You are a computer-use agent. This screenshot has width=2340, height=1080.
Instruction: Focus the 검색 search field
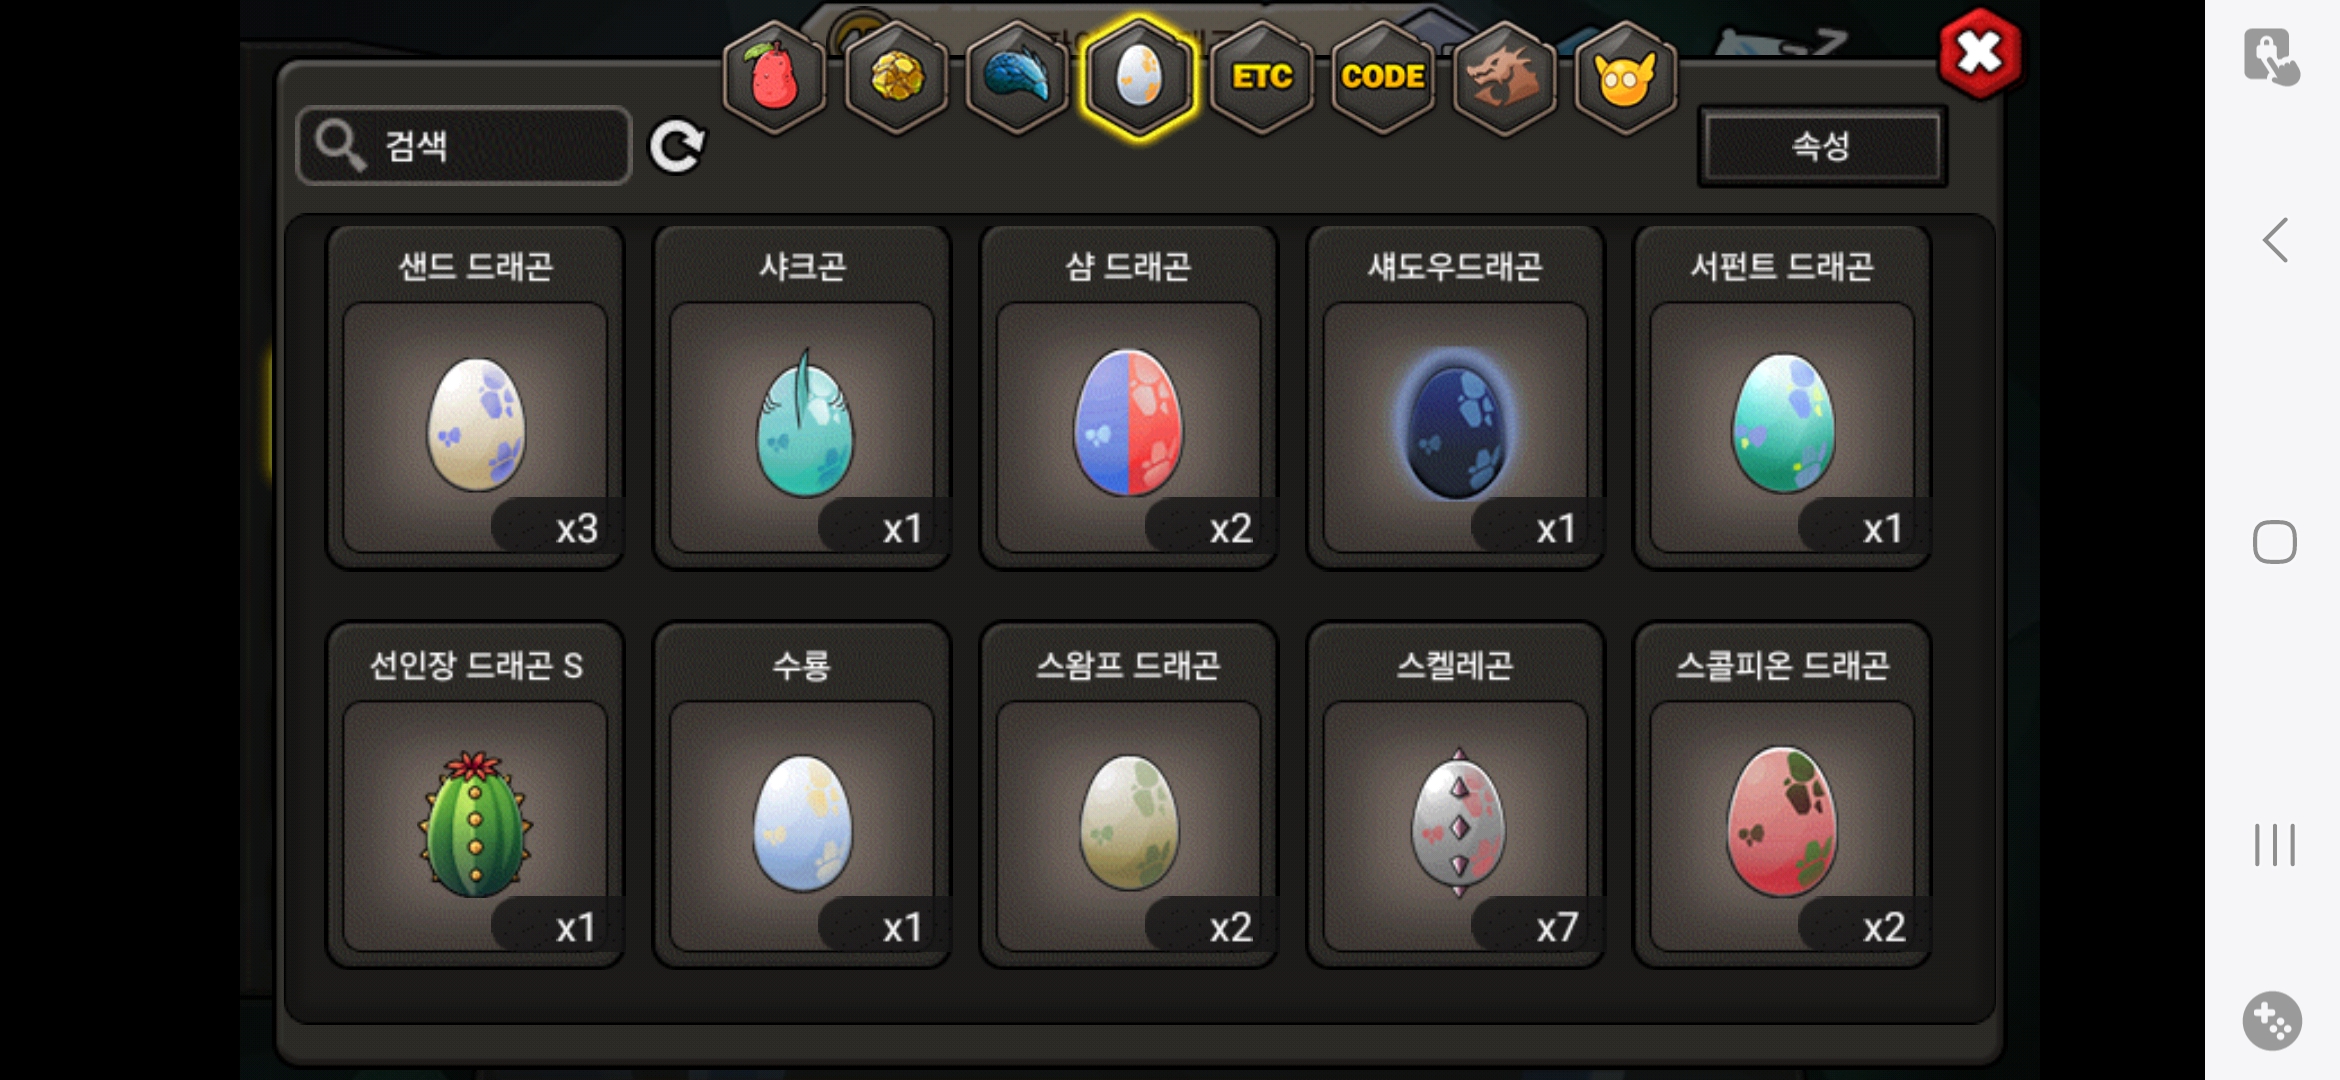point(464,146)
